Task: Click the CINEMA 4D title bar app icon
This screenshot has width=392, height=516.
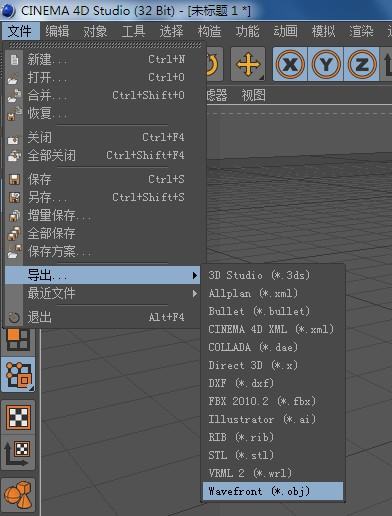Action: tap(8, 10)
